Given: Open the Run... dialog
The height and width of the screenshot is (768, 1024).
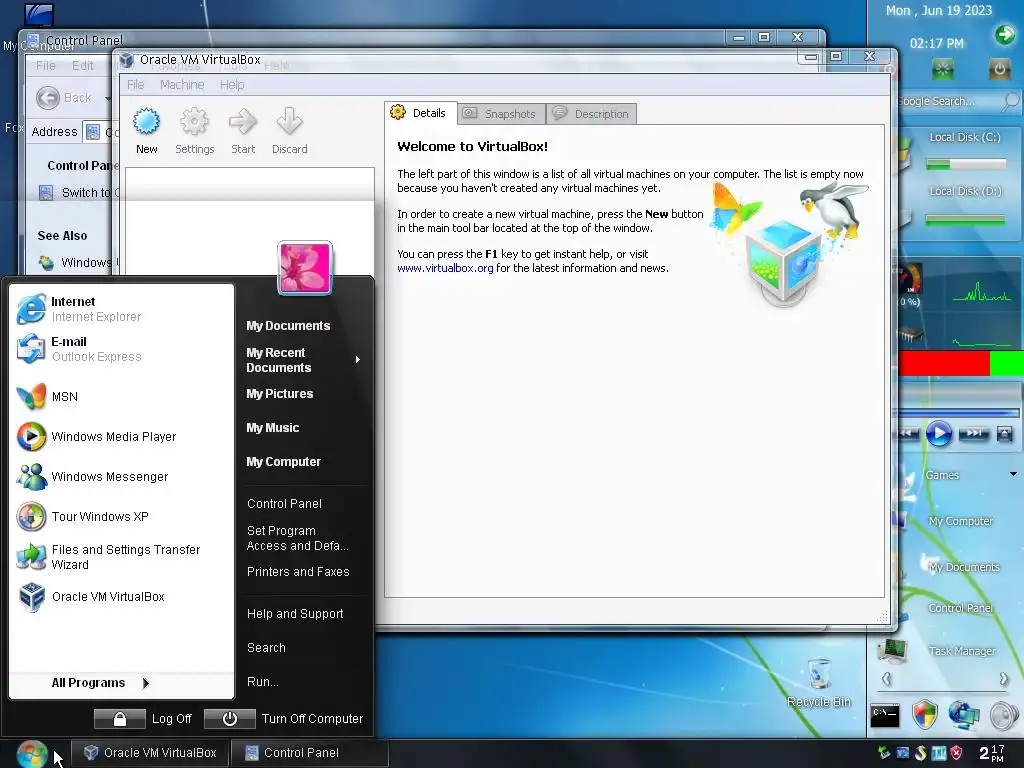Looking at the screenshot, I should (263, 682).
